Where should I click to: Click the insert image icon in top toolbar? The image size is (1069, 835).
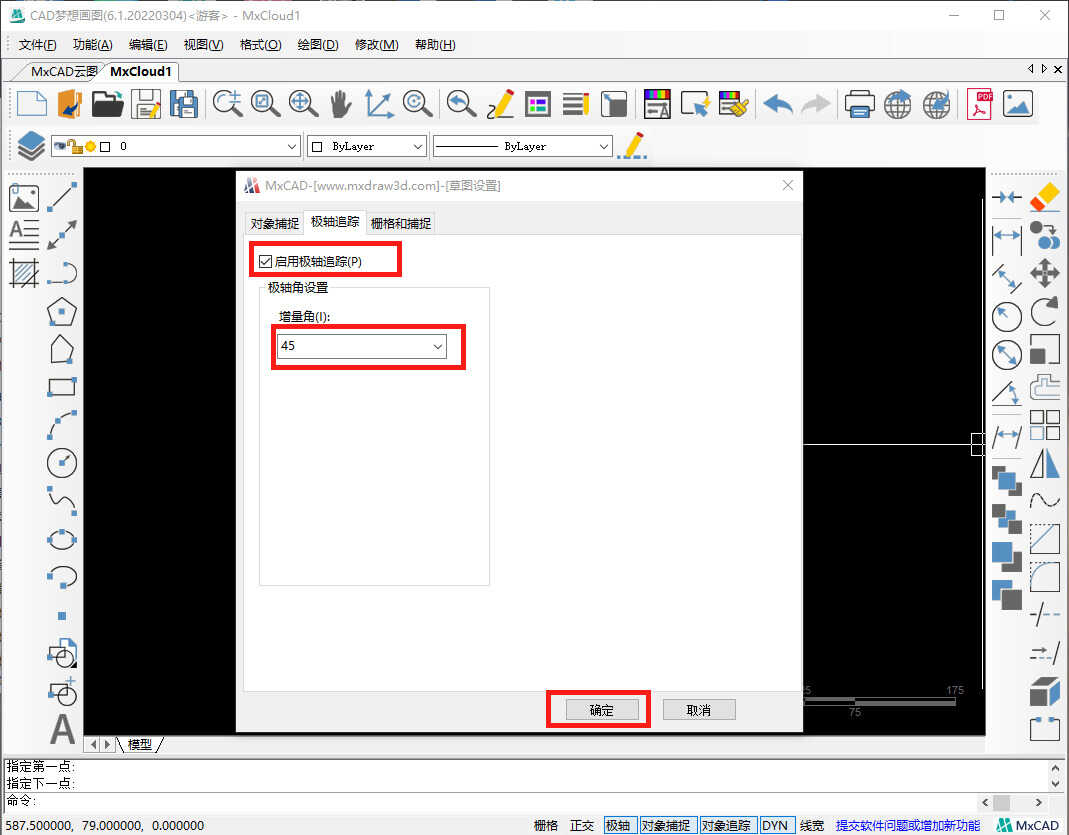coord(1018,104)
